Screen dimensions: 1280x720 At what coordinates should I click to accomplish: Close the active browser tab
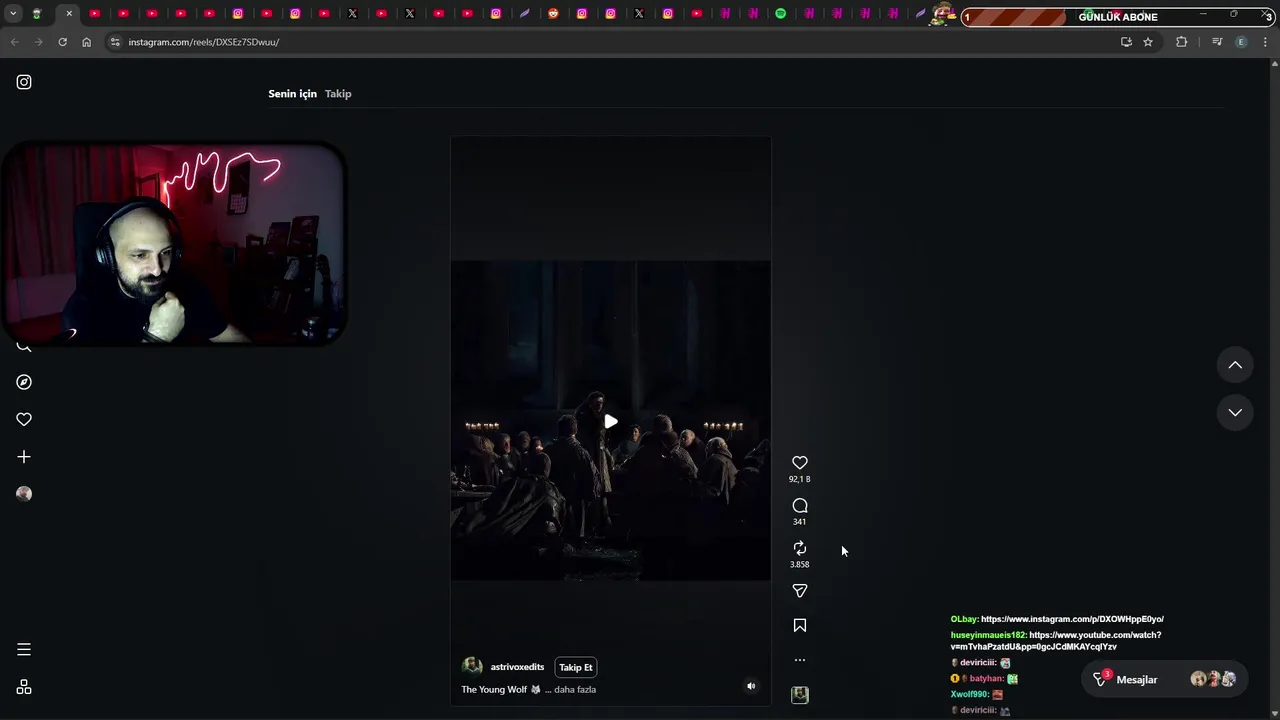[69, 14]
